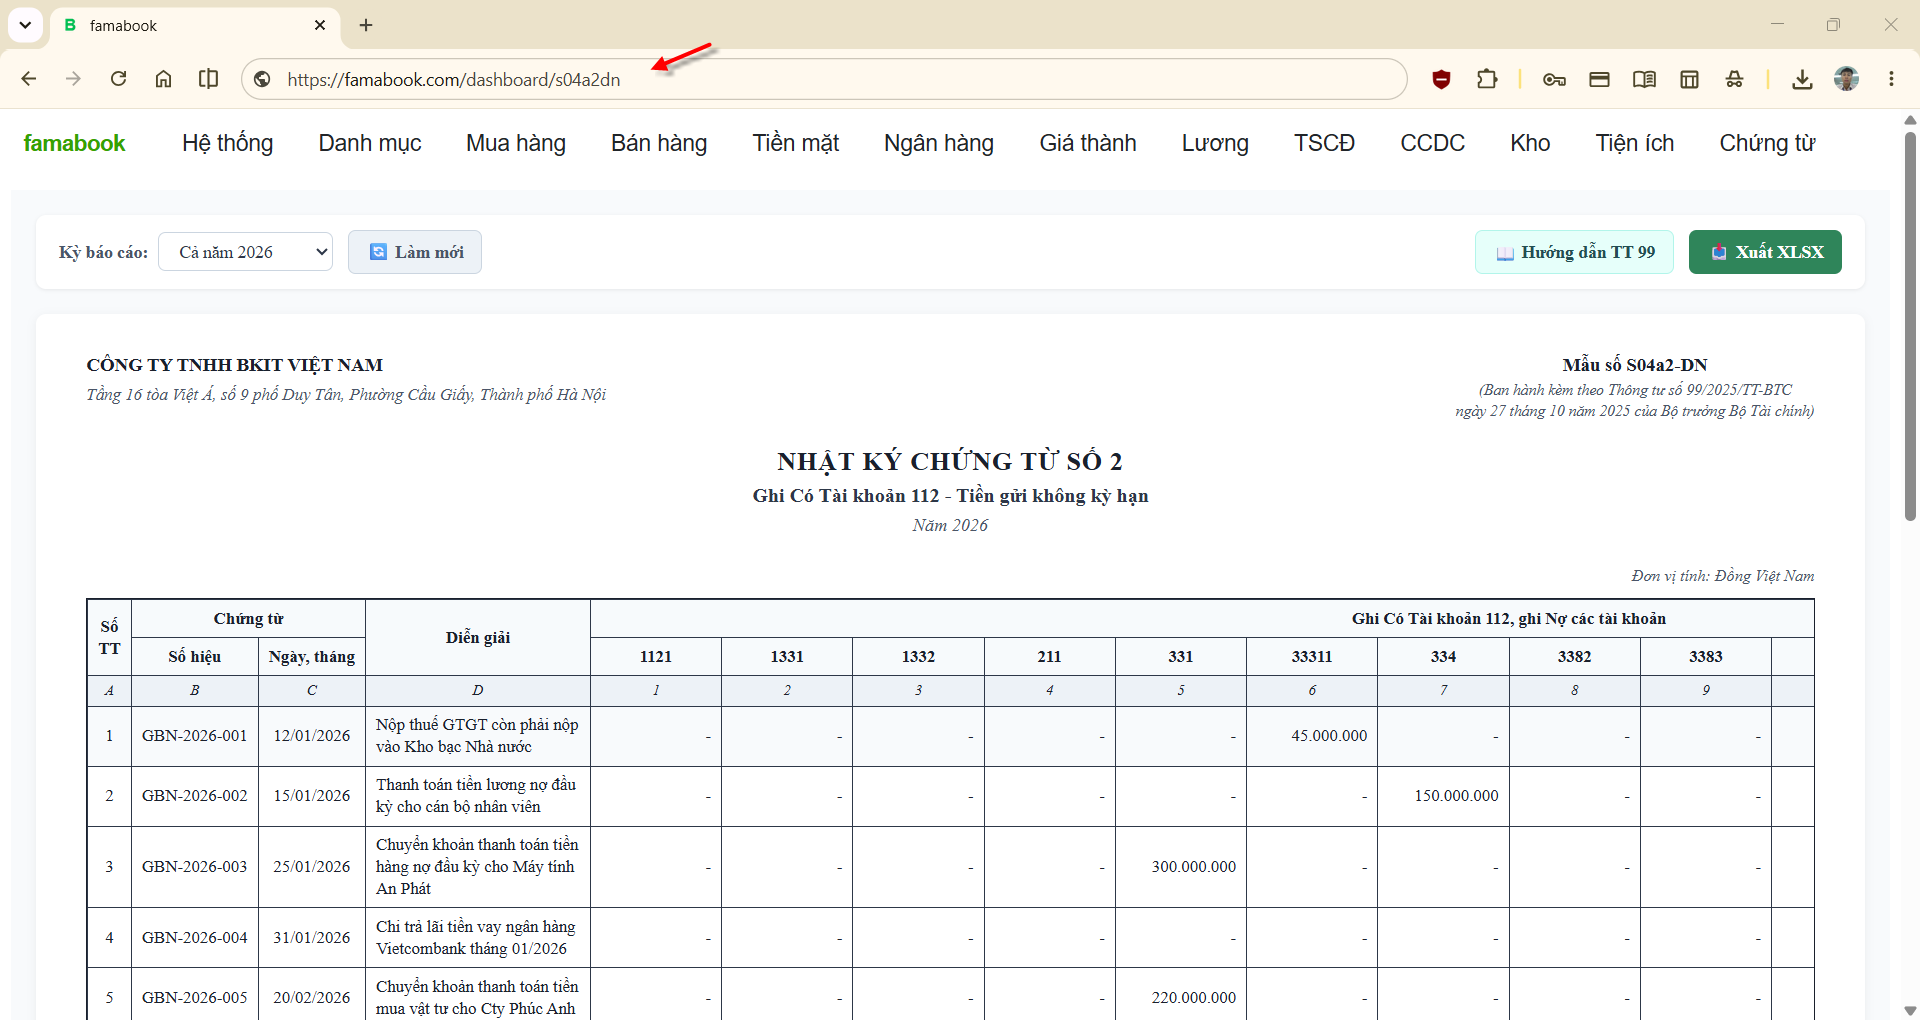This screenshot has width=1920, height=1020.
Task: Open the Ngân hàng menu
Action: coord(939,143)
